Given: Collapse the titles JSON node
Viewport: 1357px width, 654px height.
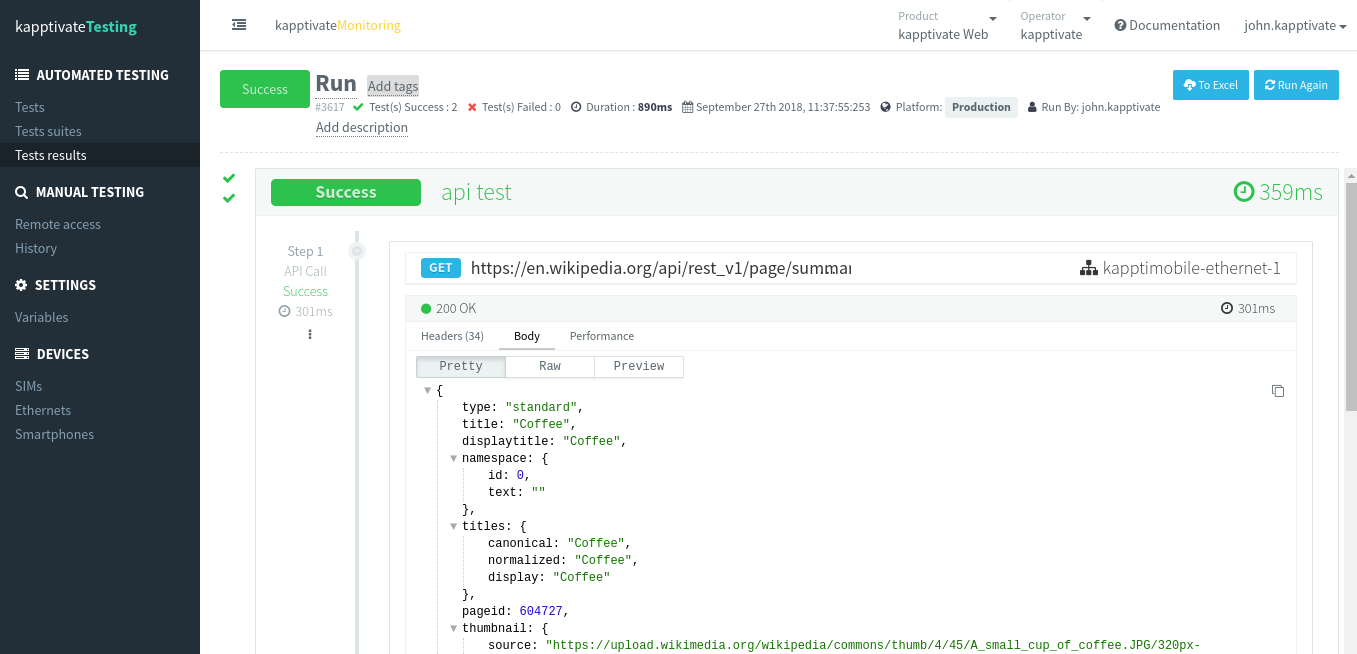Looking at the screenshot, I should pos(454,526).
